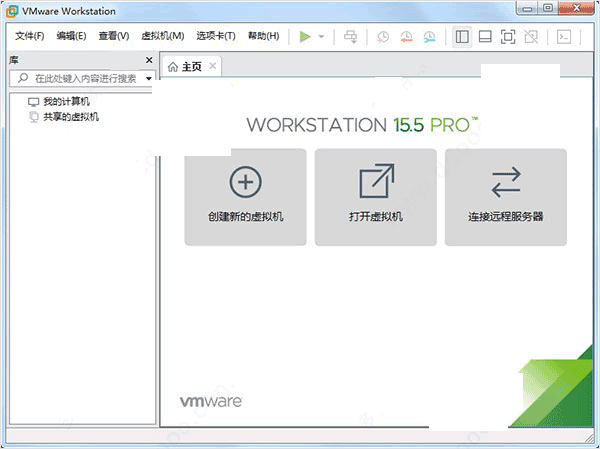600x449 pixels.
Task: Expand the library search dropdown arrow
Action: [148, 78]
